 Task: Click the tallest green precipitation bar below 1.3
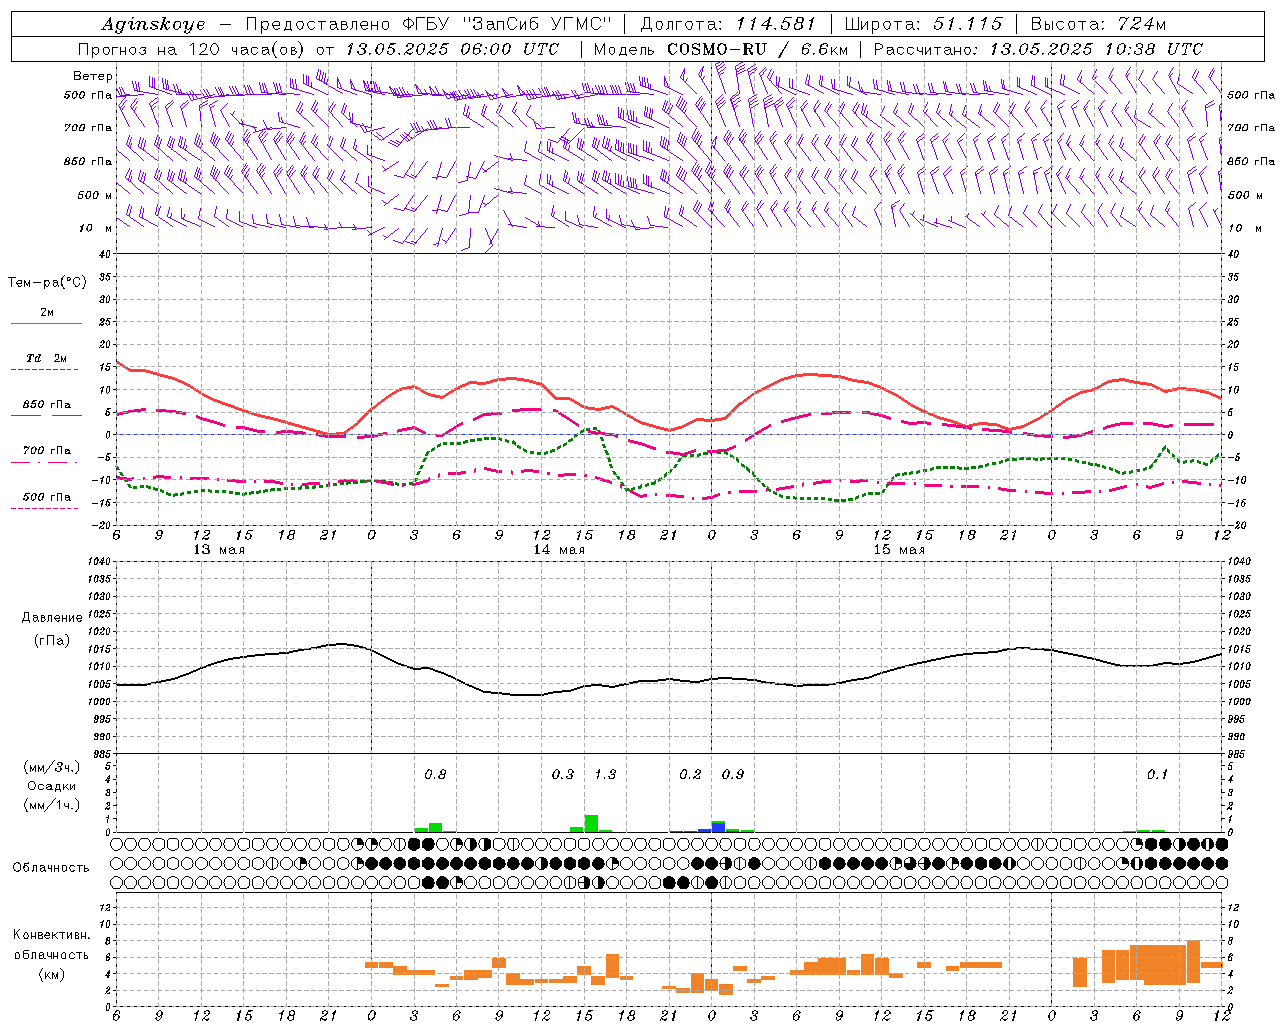click(x=591, y=824)
